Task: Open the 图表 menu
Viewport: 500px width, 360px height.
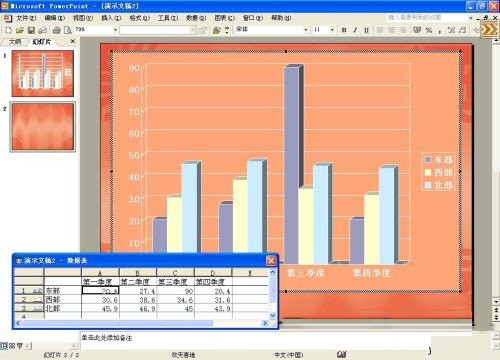Action: [x=224, y=18]
